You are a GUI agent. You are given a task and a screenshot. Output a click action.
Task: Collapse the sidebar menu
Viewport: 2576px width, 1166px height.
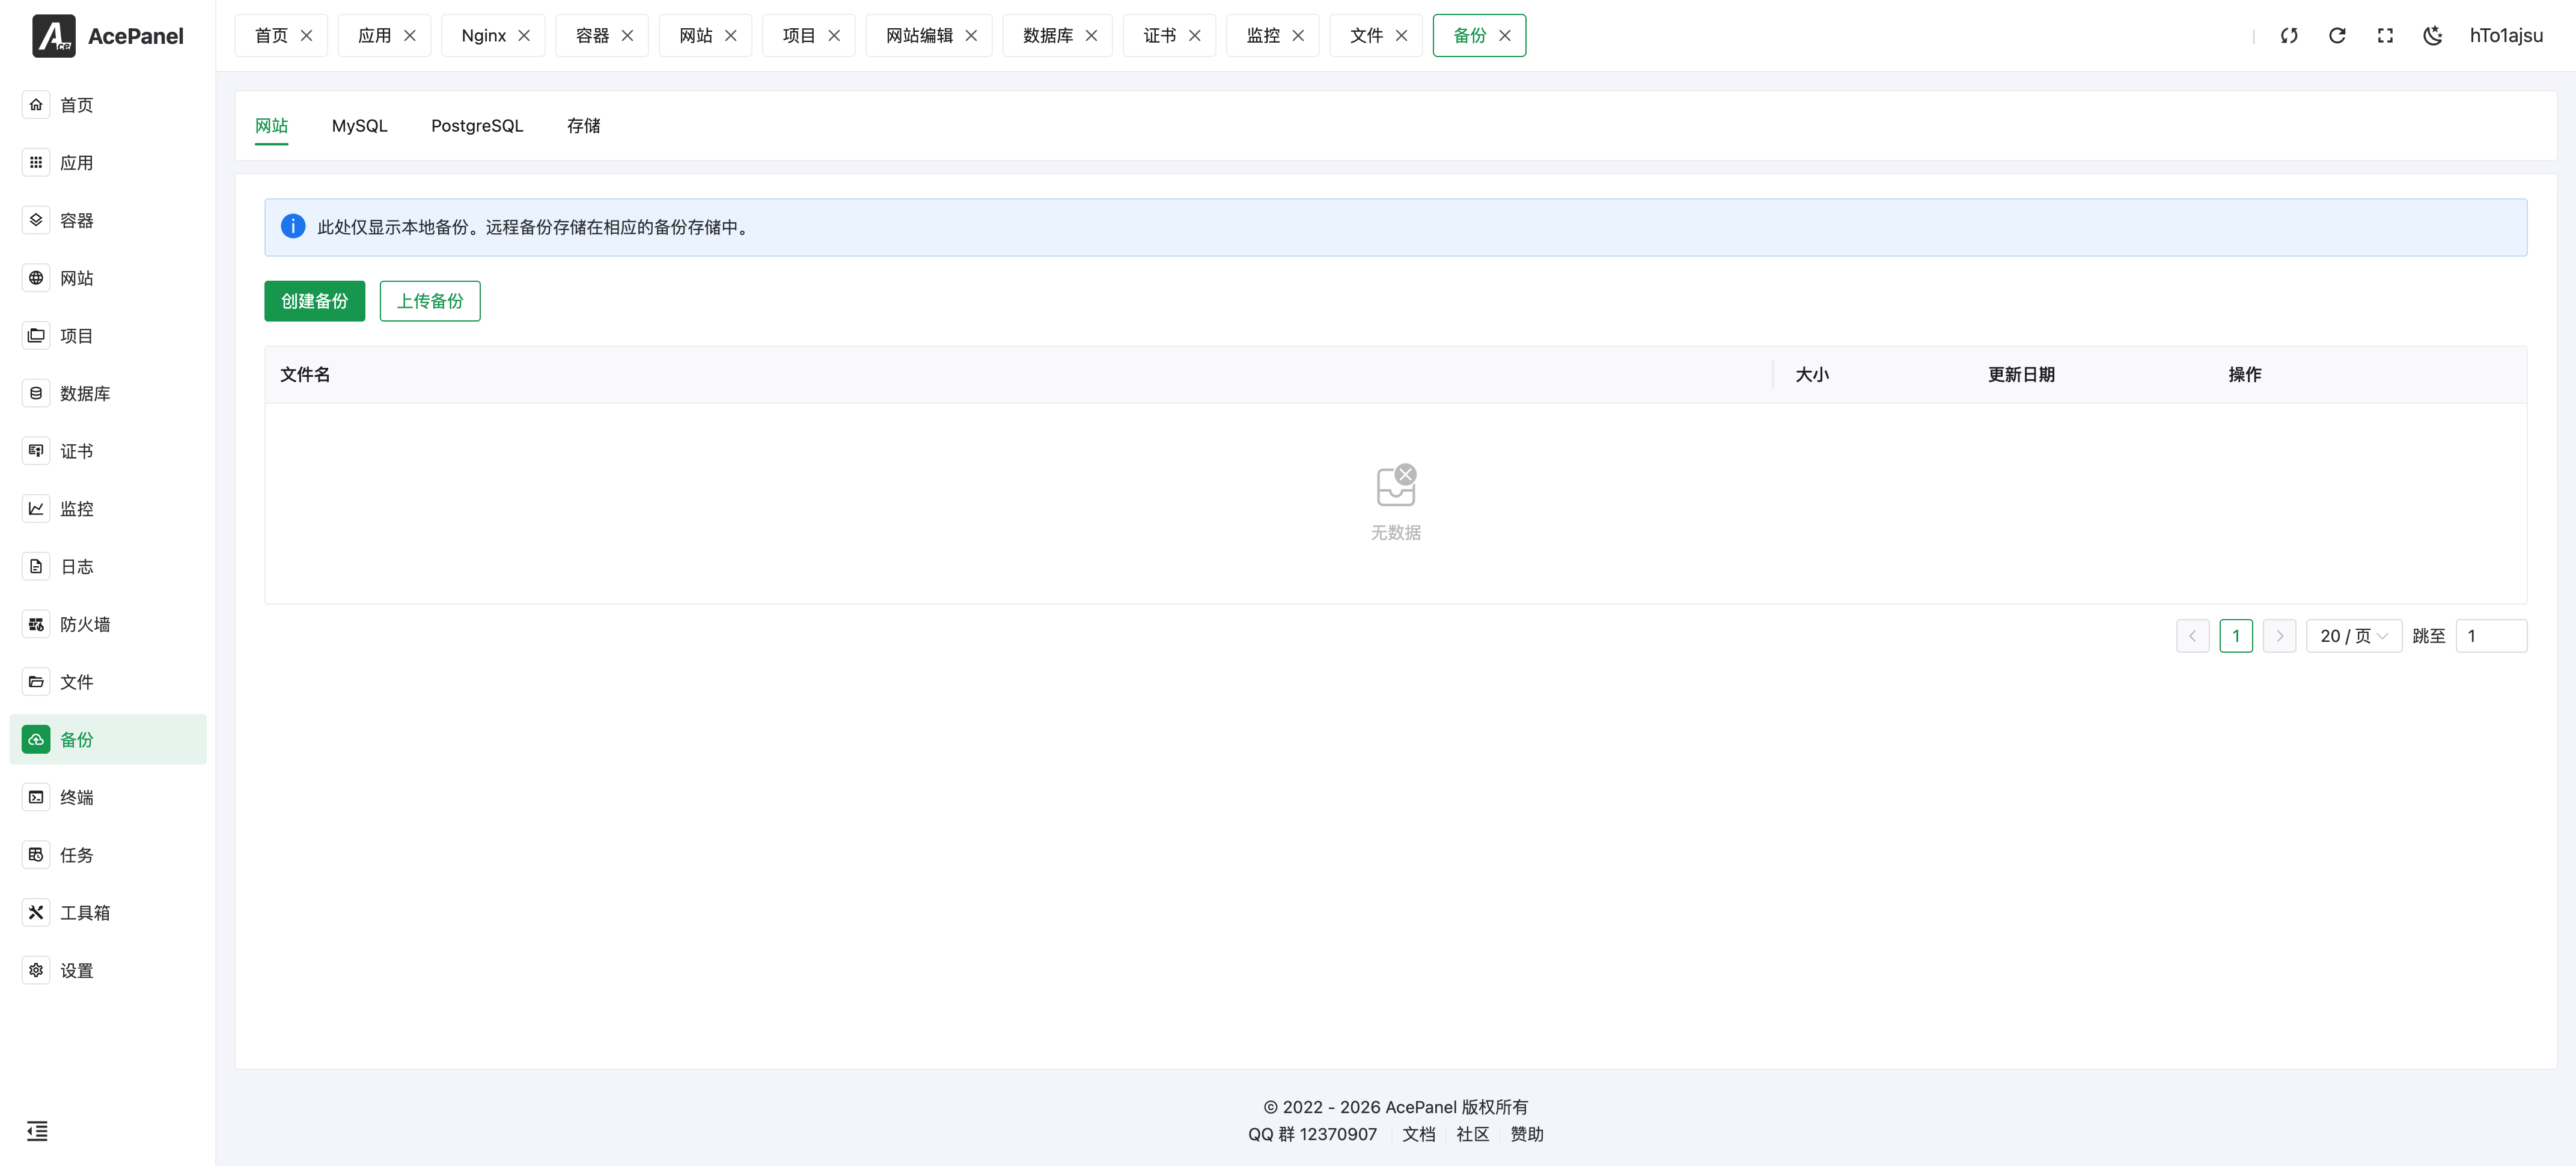tap(37, 1131)
